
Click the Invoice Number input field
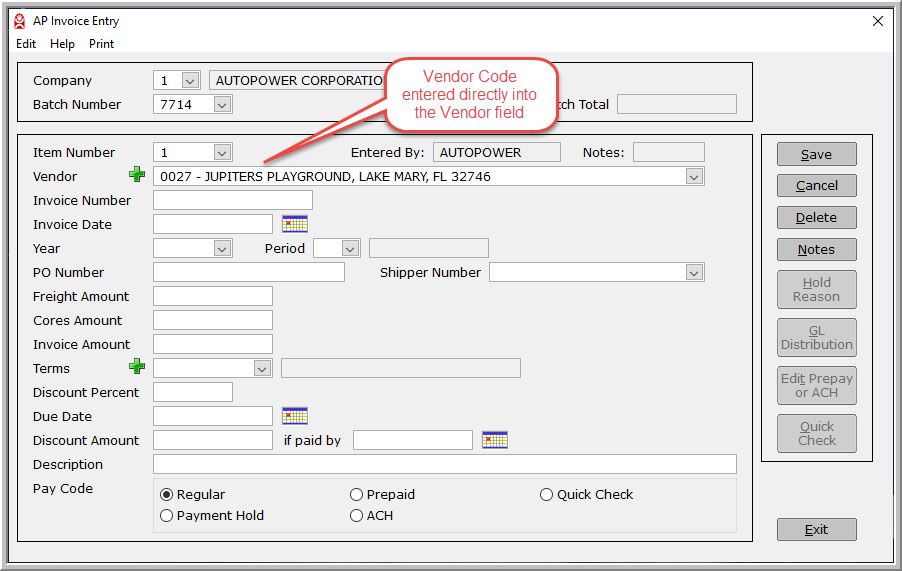click(x=232, y=200)
